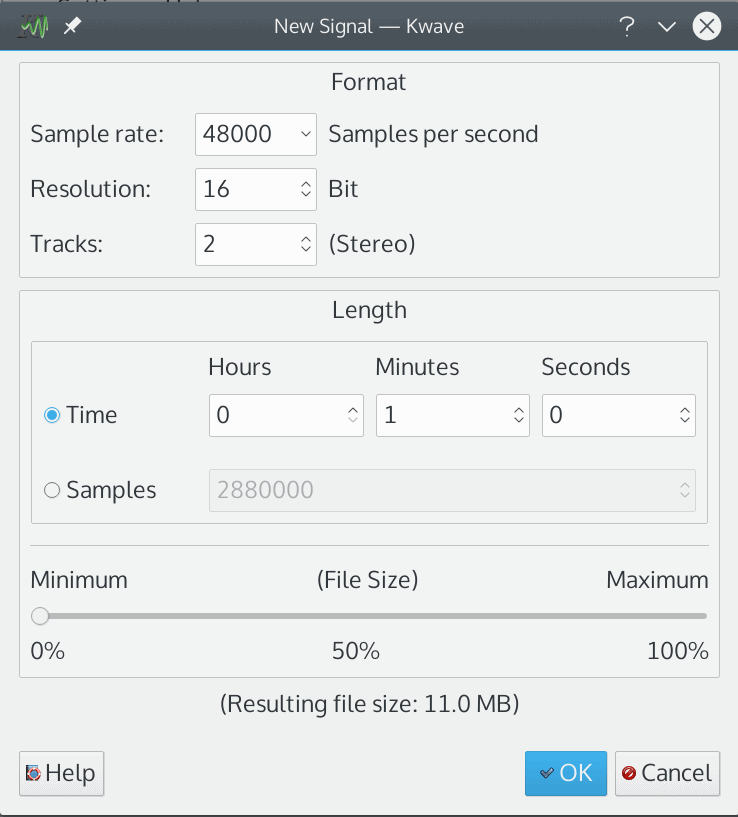Viewport: 738px width, 817px height.
Task: Click the Kwave waveform app icon
Action: (33, 26)
